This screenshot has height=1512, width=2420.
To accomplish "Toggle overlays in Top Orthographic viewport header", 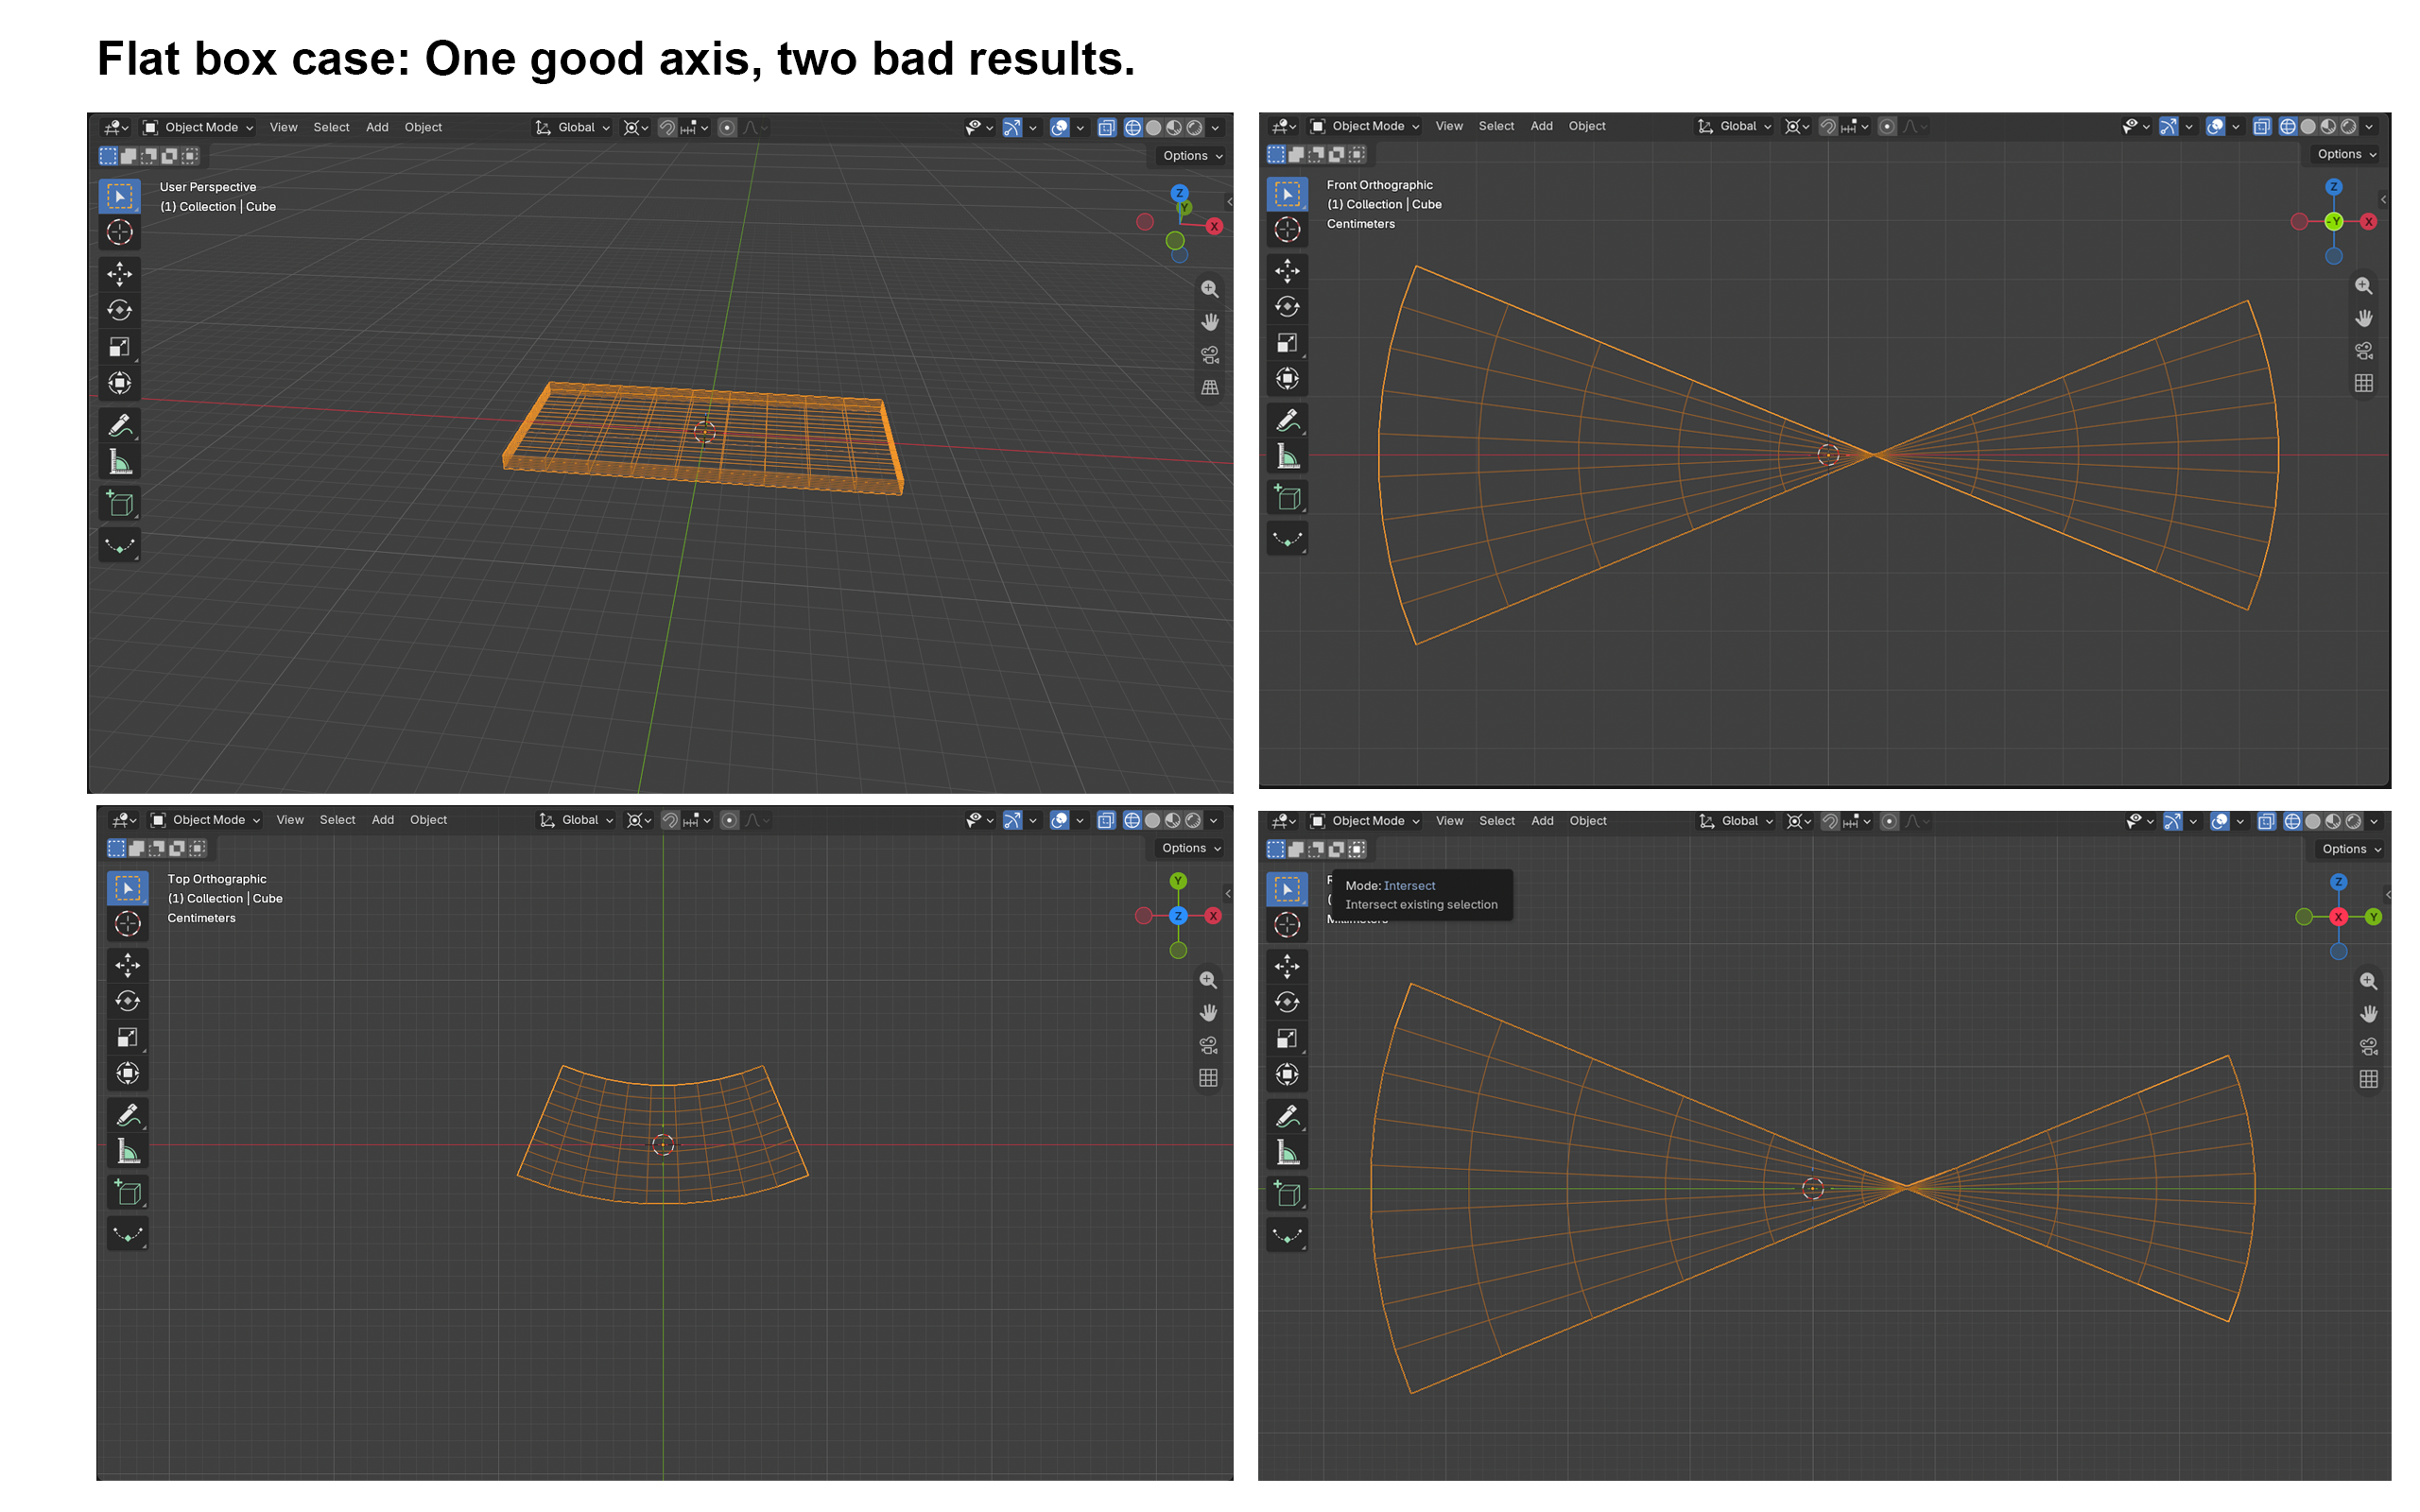I will coord(1059,820).
